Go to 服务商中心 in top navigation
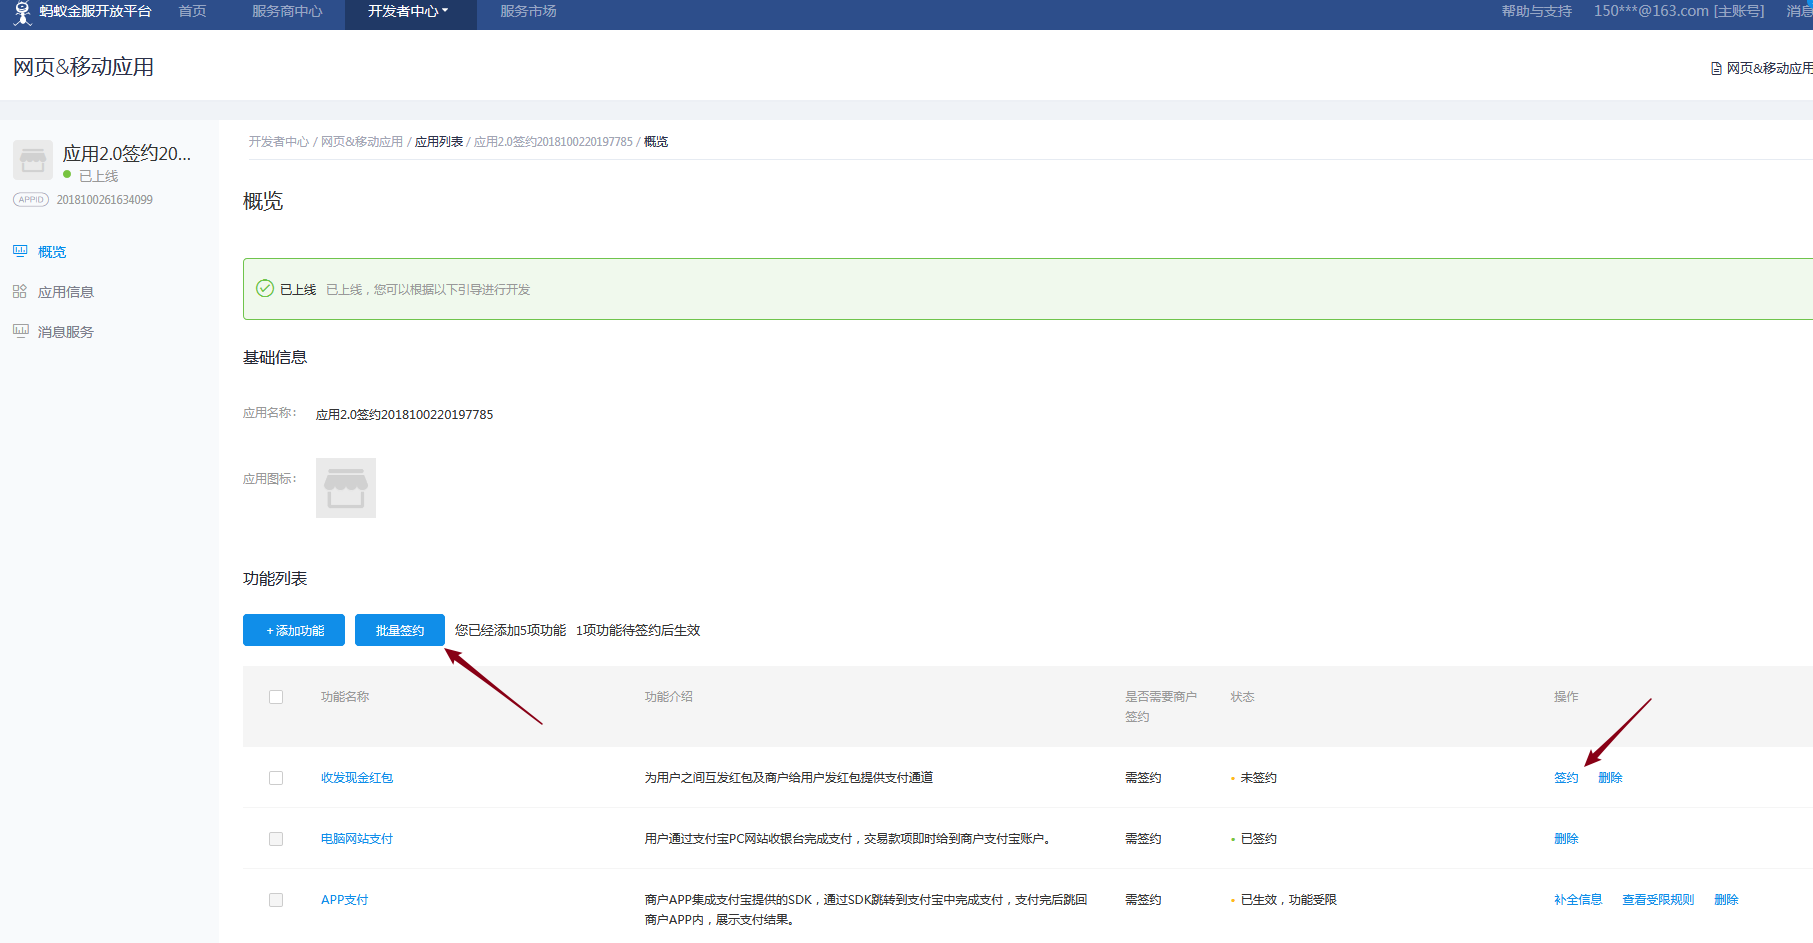 287,12
